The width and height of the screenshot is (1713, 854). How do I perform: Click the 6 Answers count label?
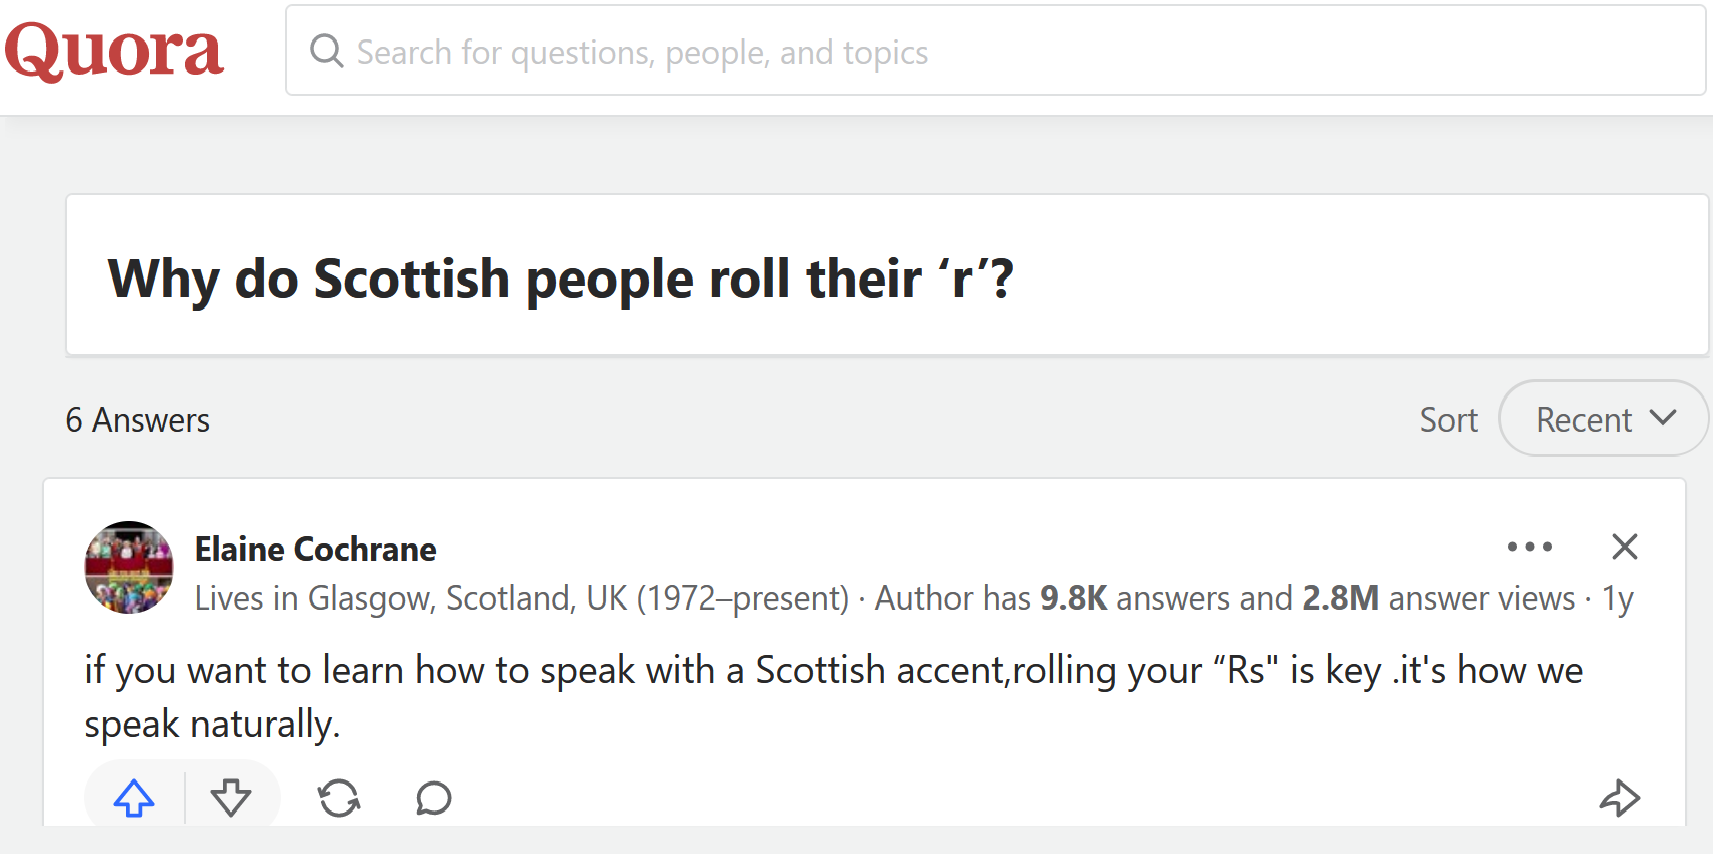click(x=138, y=420)
